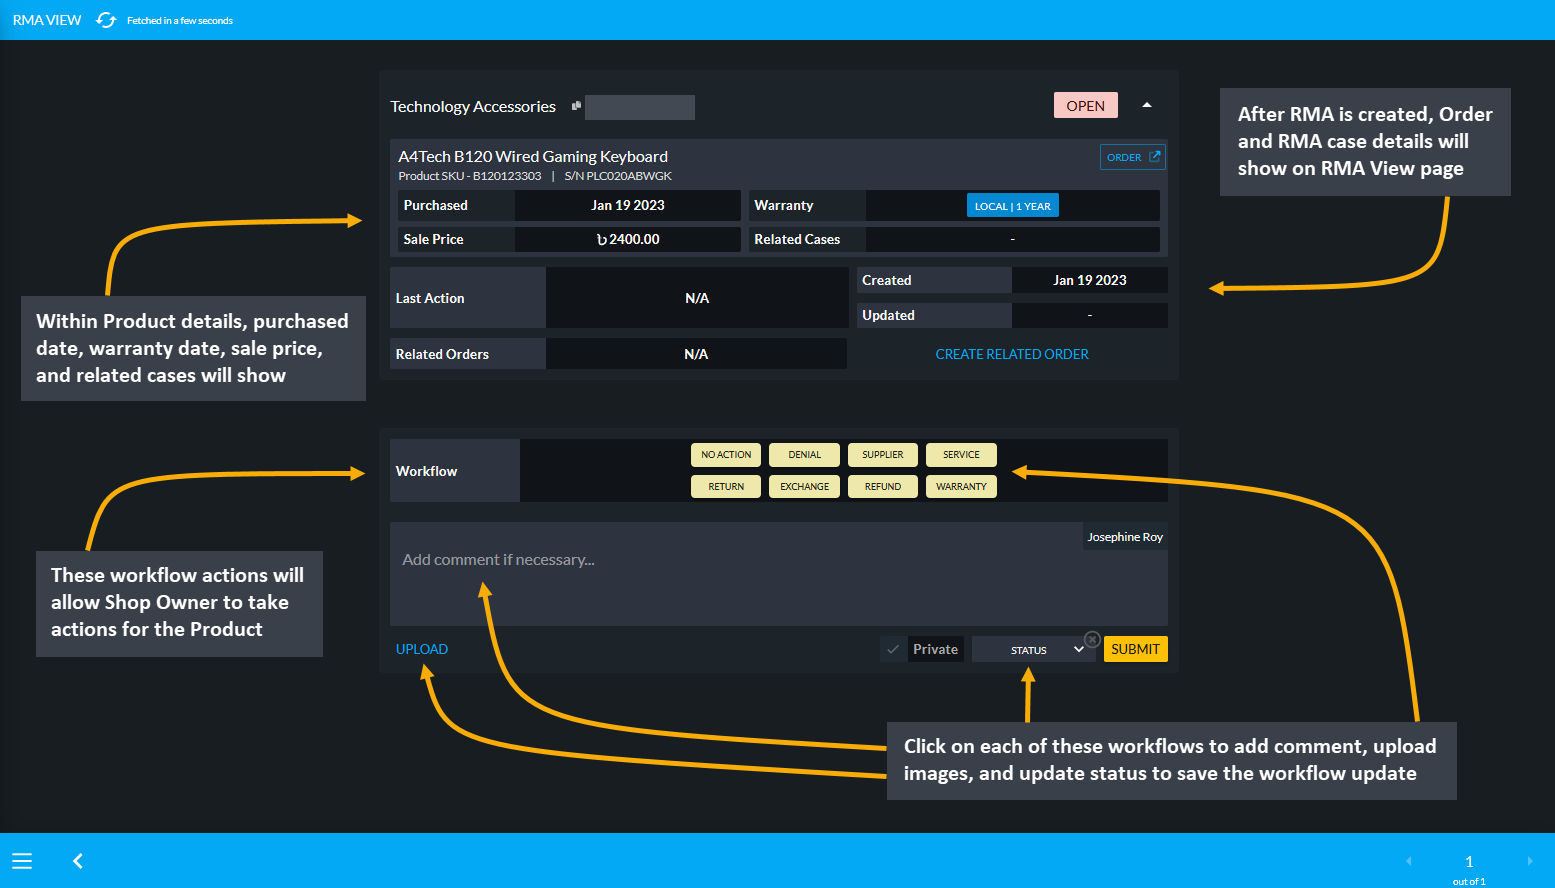Click the Last Action N/A value
1555x888 pixels.
[x=697, y=298]
